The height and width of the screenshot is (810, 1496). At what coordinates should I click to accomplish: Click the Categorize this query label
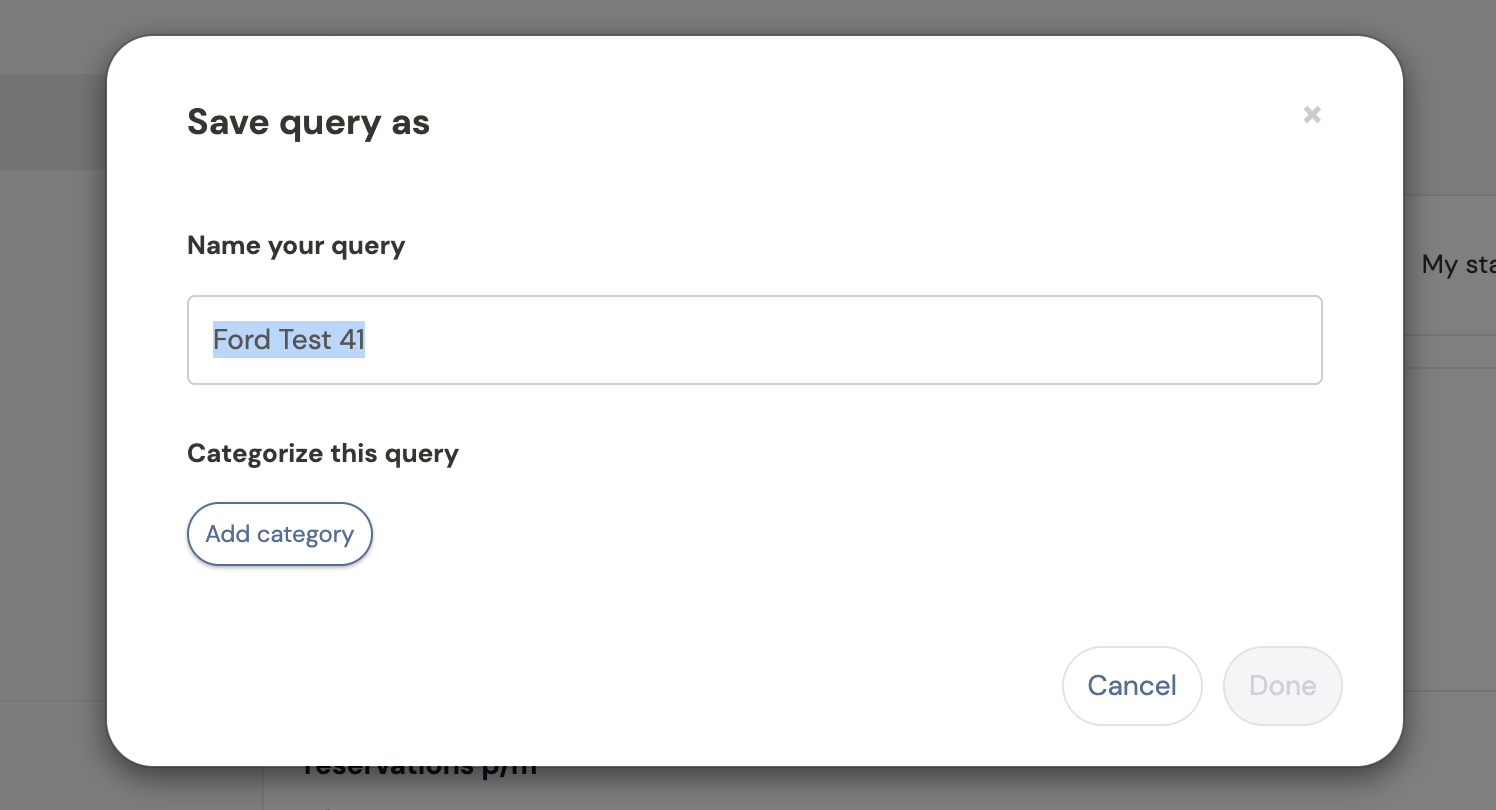(x=323, y=453)
